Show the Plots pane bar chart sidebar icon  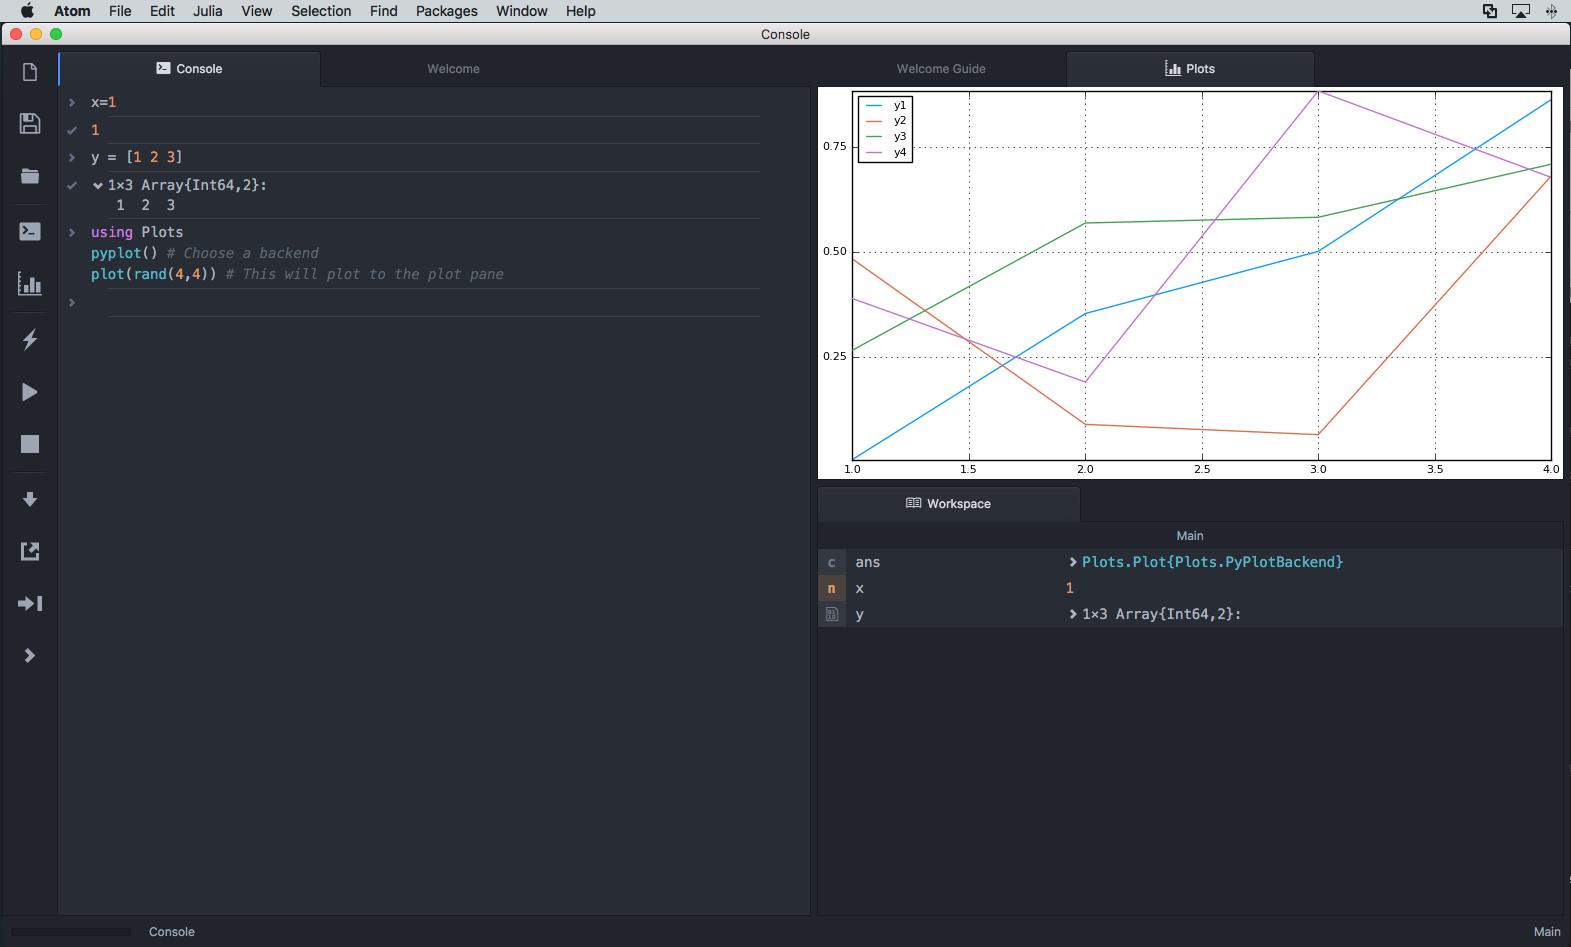point(30,284)
